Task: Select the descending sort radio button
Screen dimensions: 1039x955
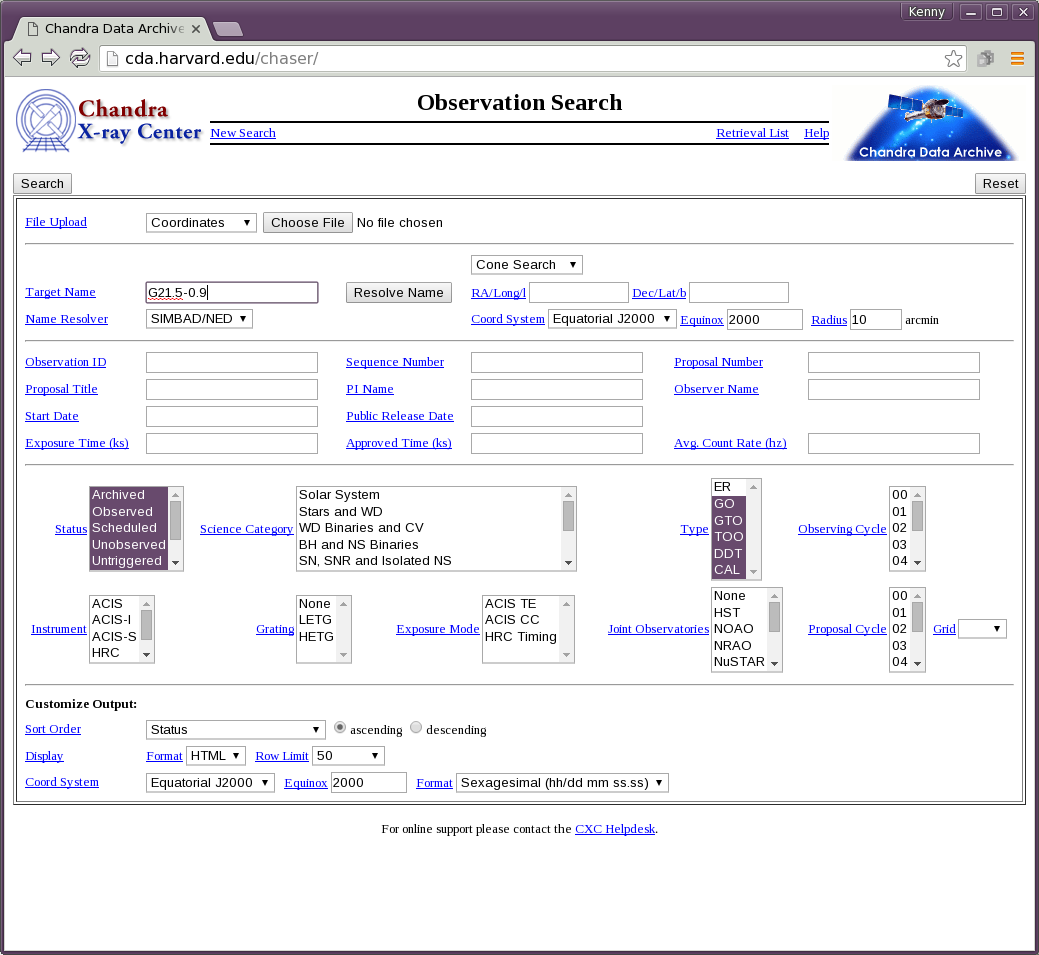Action: coord(417,728)
